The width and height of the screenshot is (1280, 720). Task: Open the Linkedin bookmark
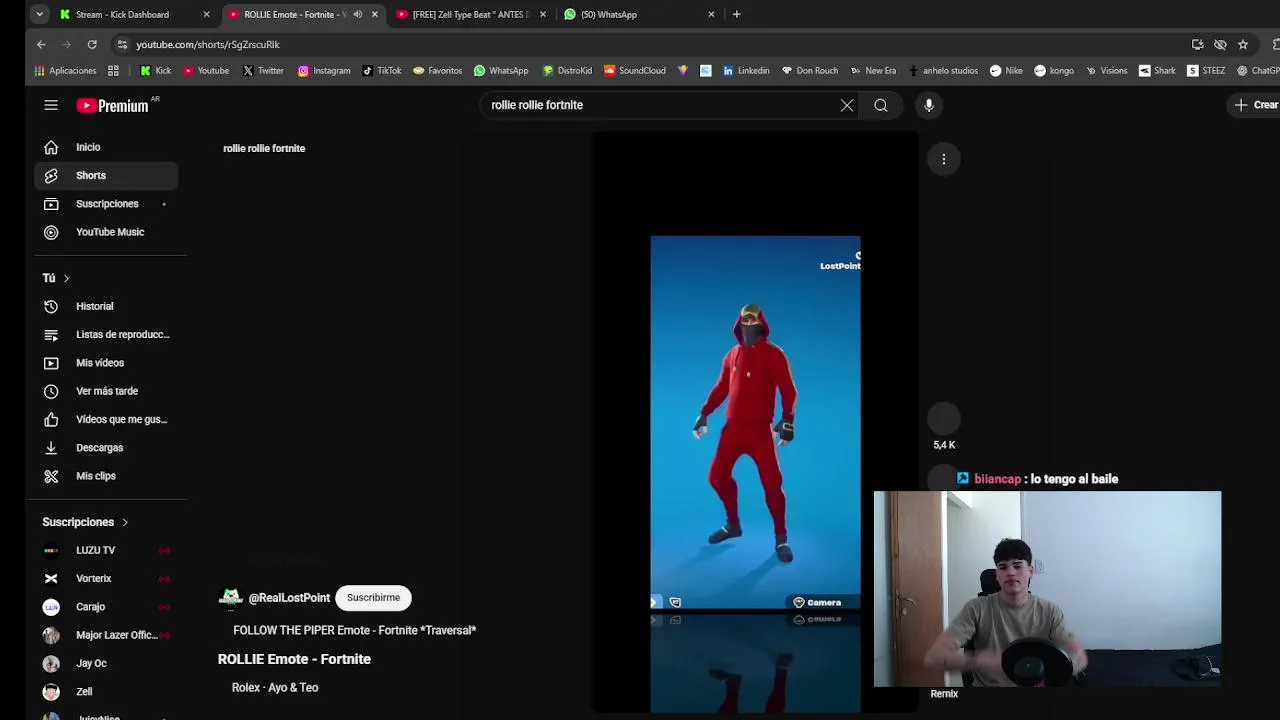[x=746, y=71]
